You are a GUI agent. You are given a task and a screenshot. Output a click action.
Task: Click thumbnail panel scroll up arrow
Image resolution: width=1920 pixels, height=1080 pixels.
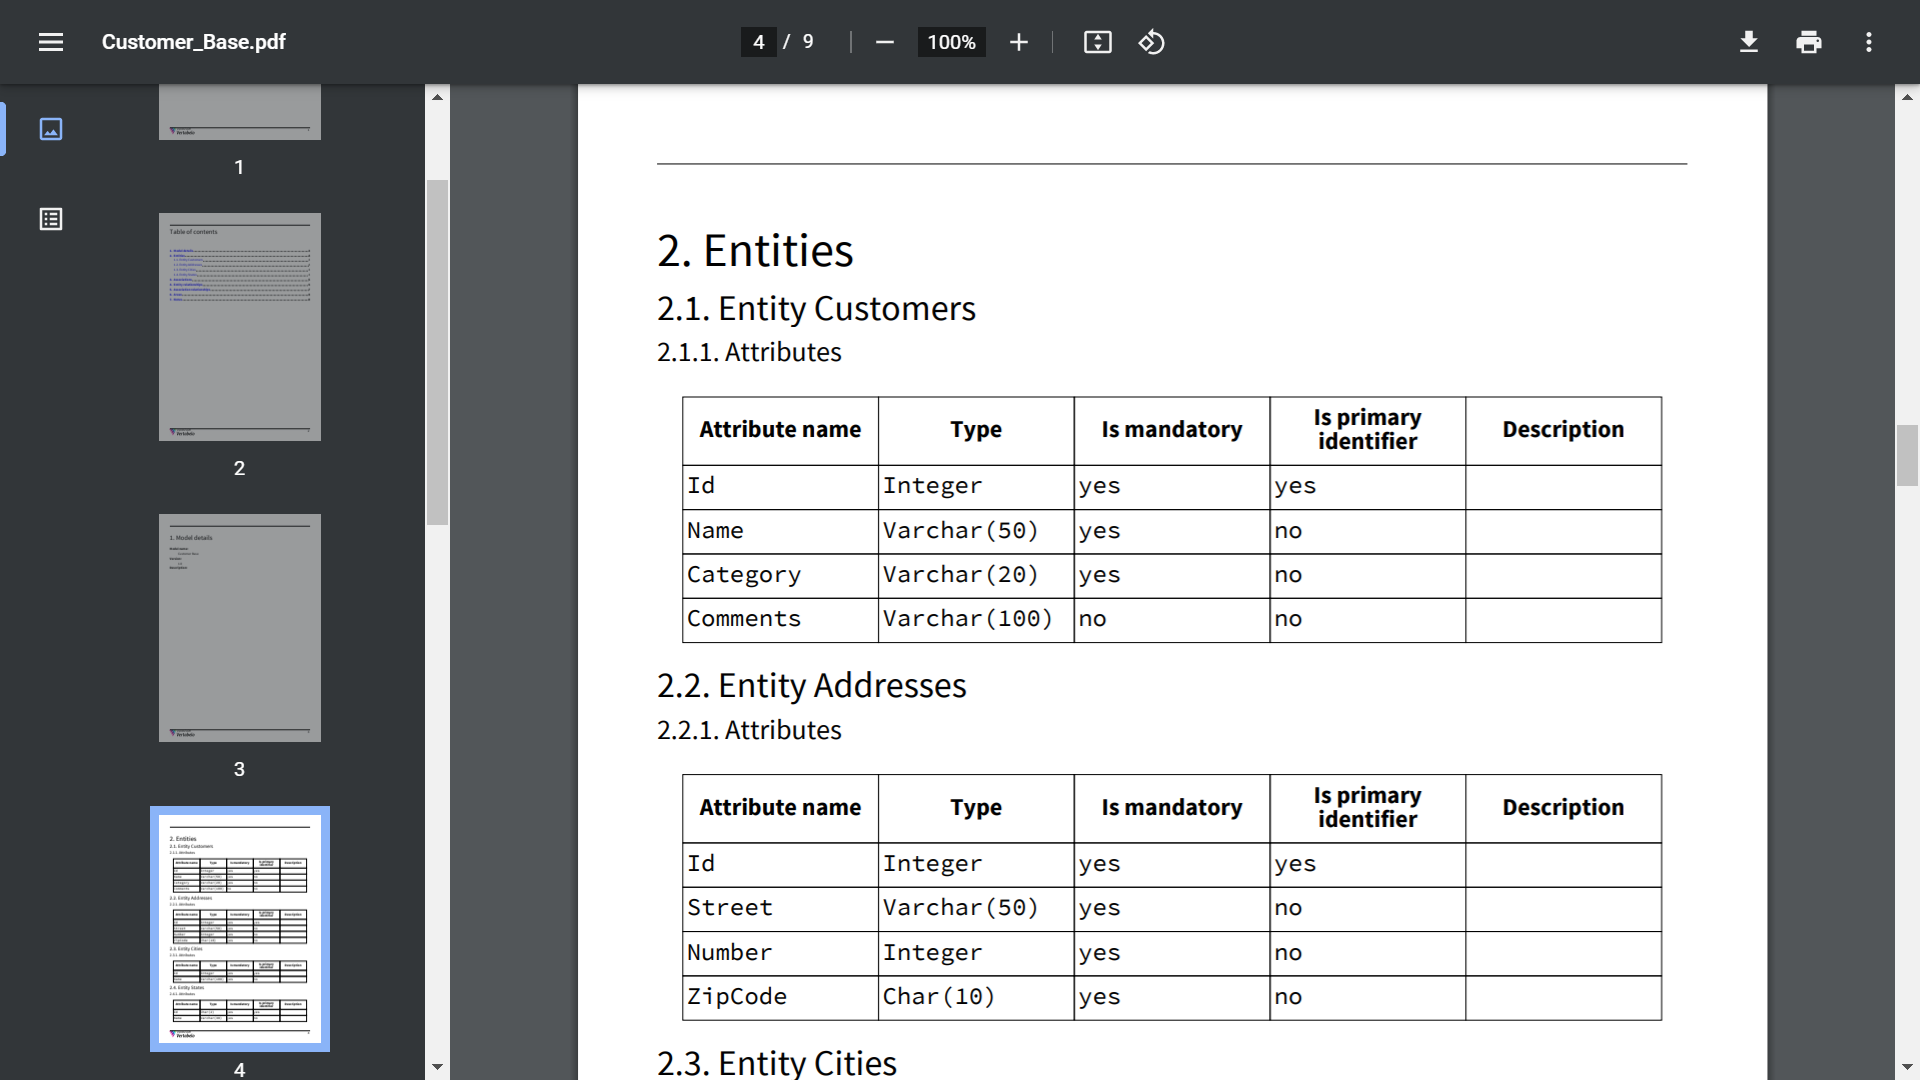coord(437,97)
